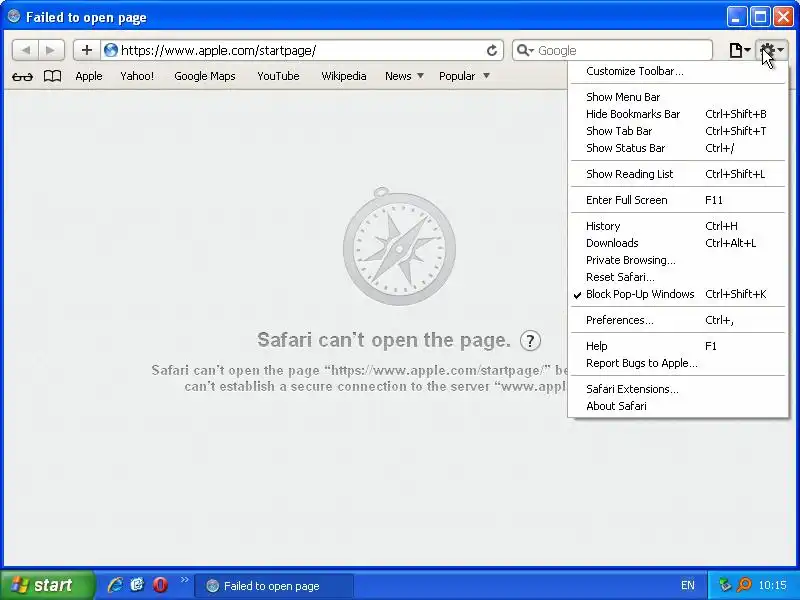Expand the Popular bookmarks folder

tap(464, 76)
